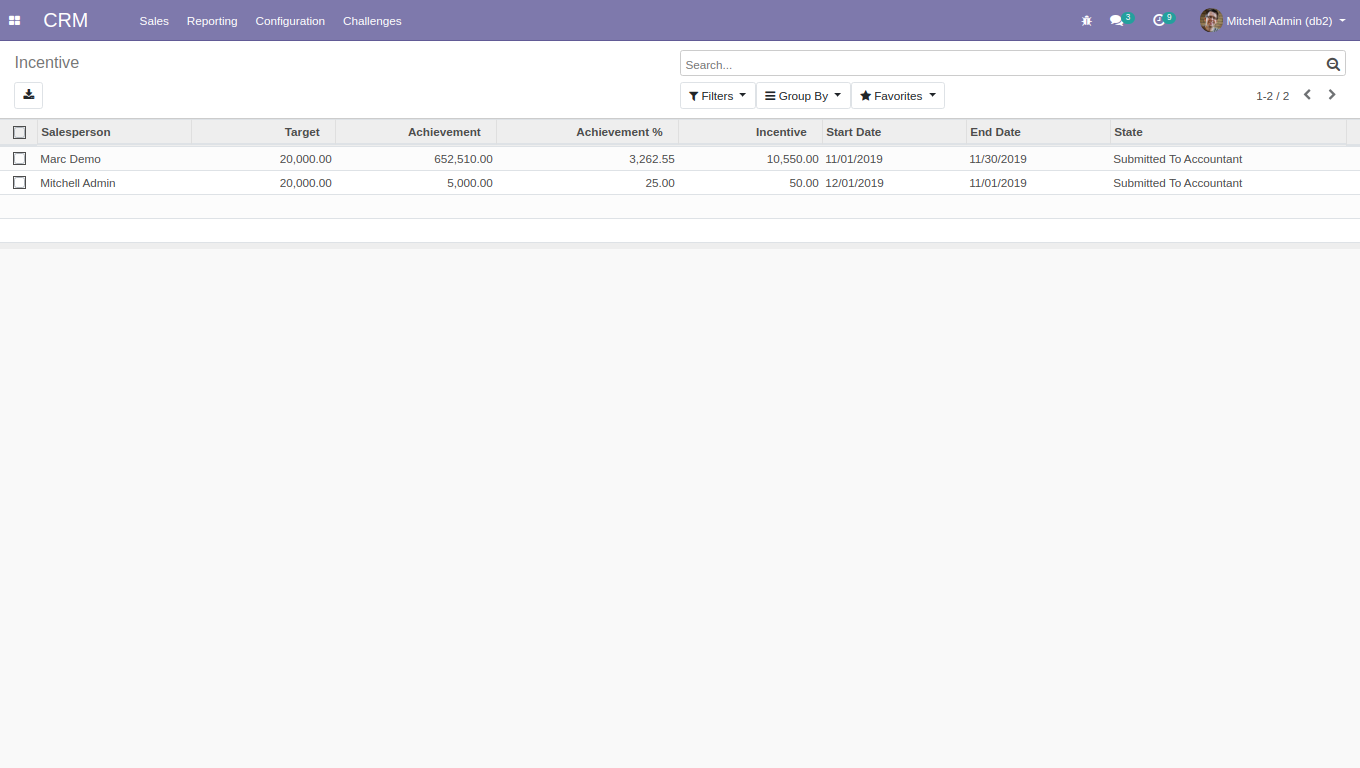Expand the Favorites dropdown
This screenshot has width=1360, height=768.
[898, 96]
